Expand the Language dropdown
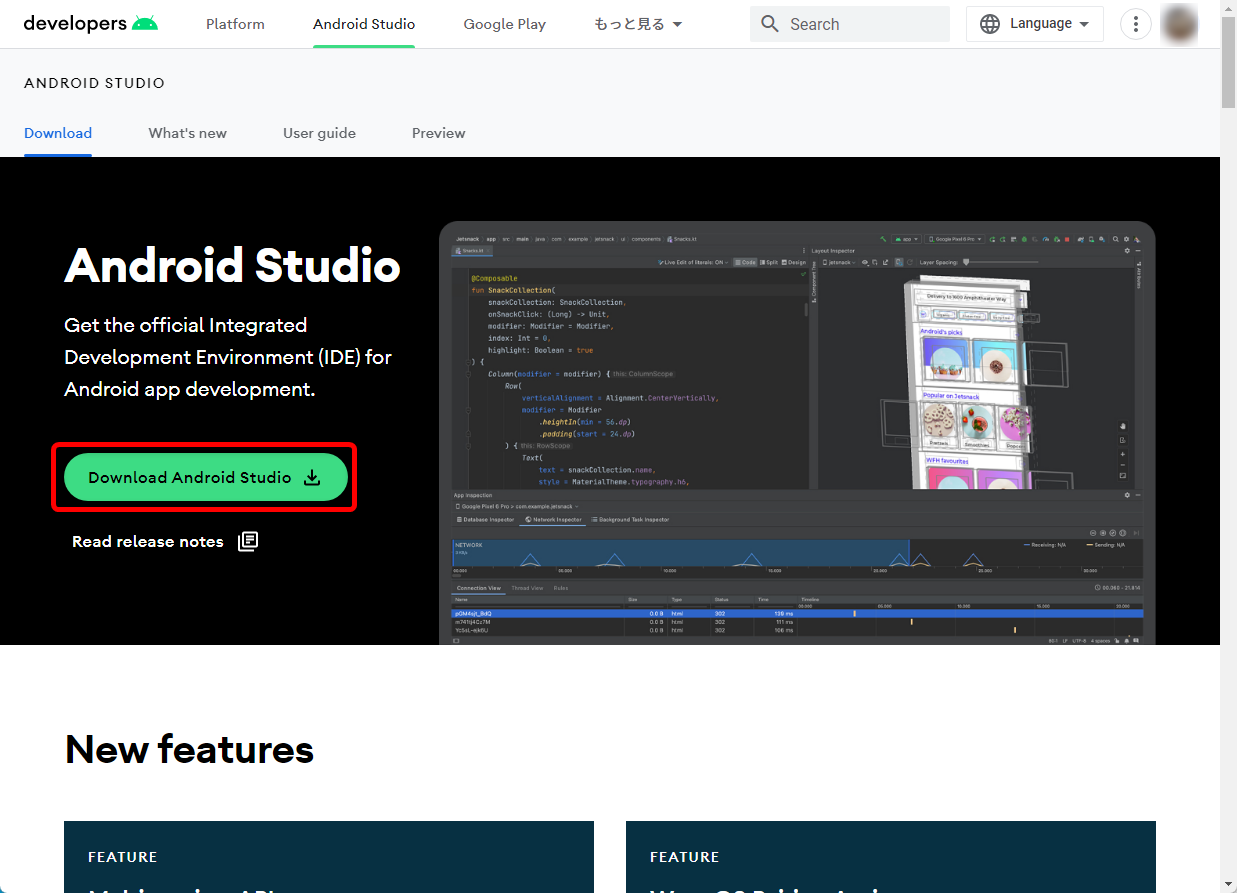Screen dimensions: 1237x893 (1035, 24)
